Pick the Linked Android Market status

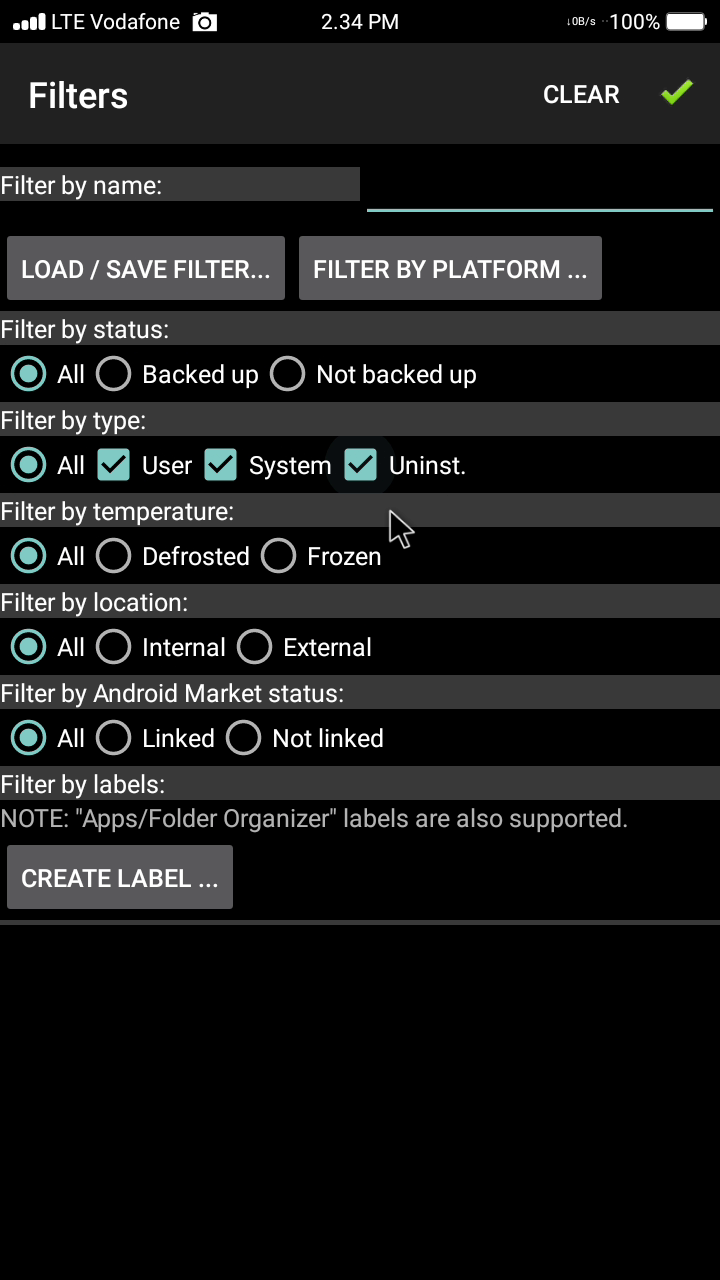pyautogui.click(x=114, y=738)
